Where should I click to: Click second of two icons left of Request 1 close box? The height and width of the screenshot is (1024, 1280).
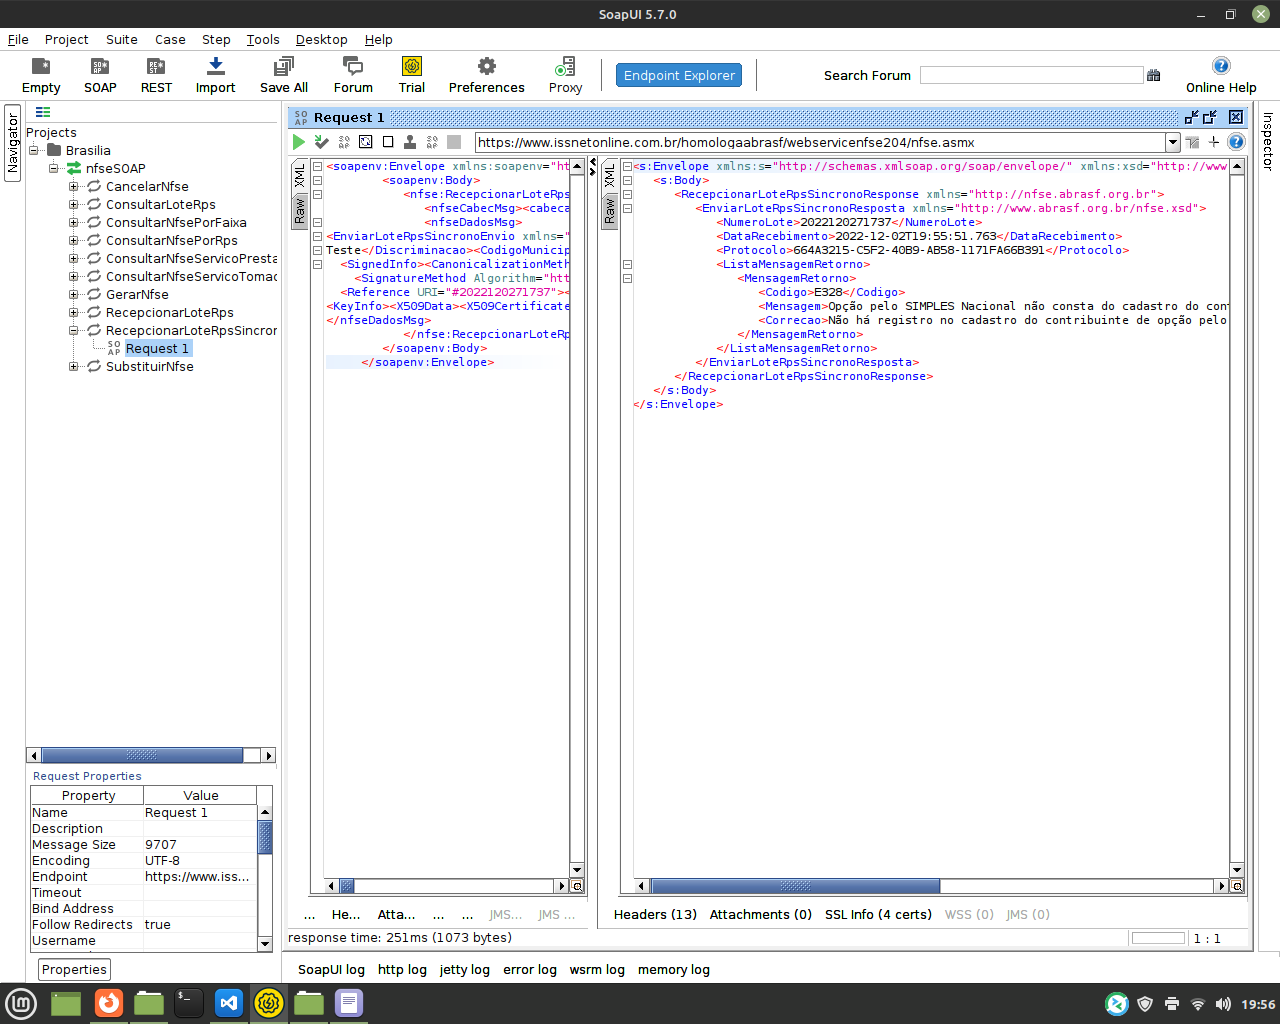(1210, 117)
